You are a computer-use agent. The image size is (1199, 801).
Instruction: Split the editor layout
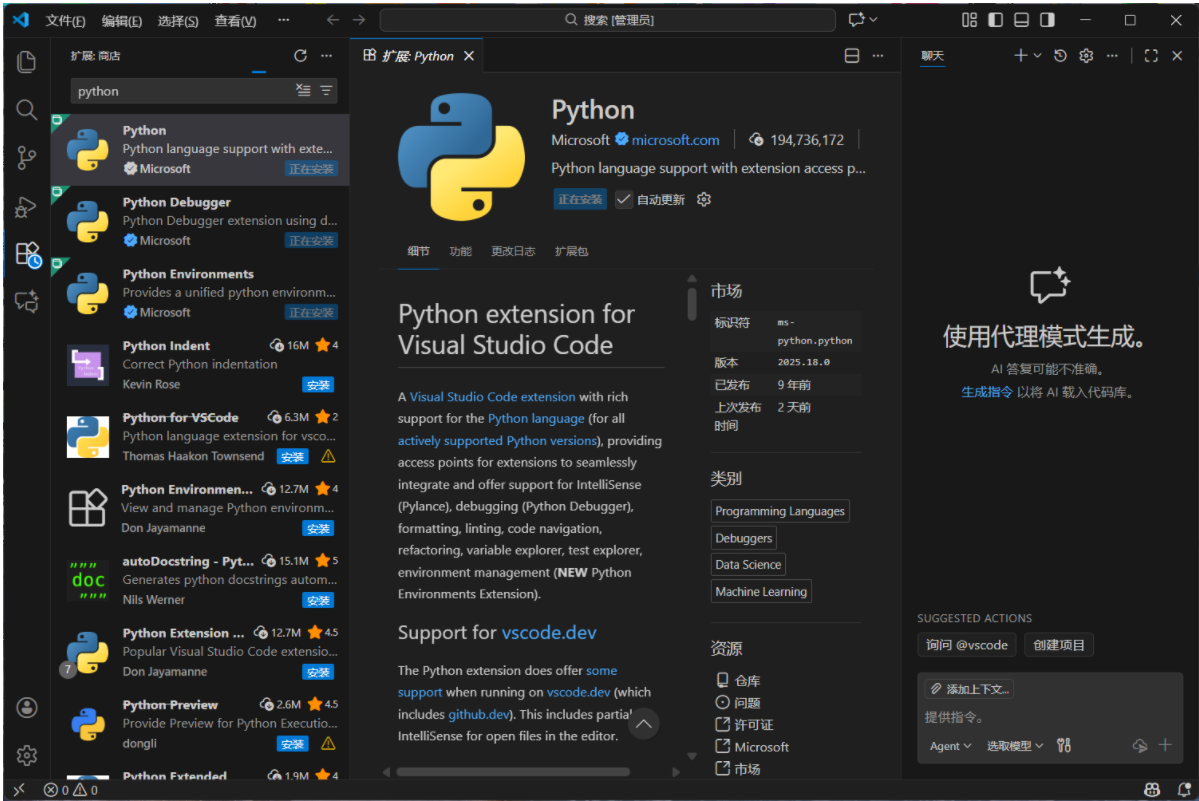point(852,56)
